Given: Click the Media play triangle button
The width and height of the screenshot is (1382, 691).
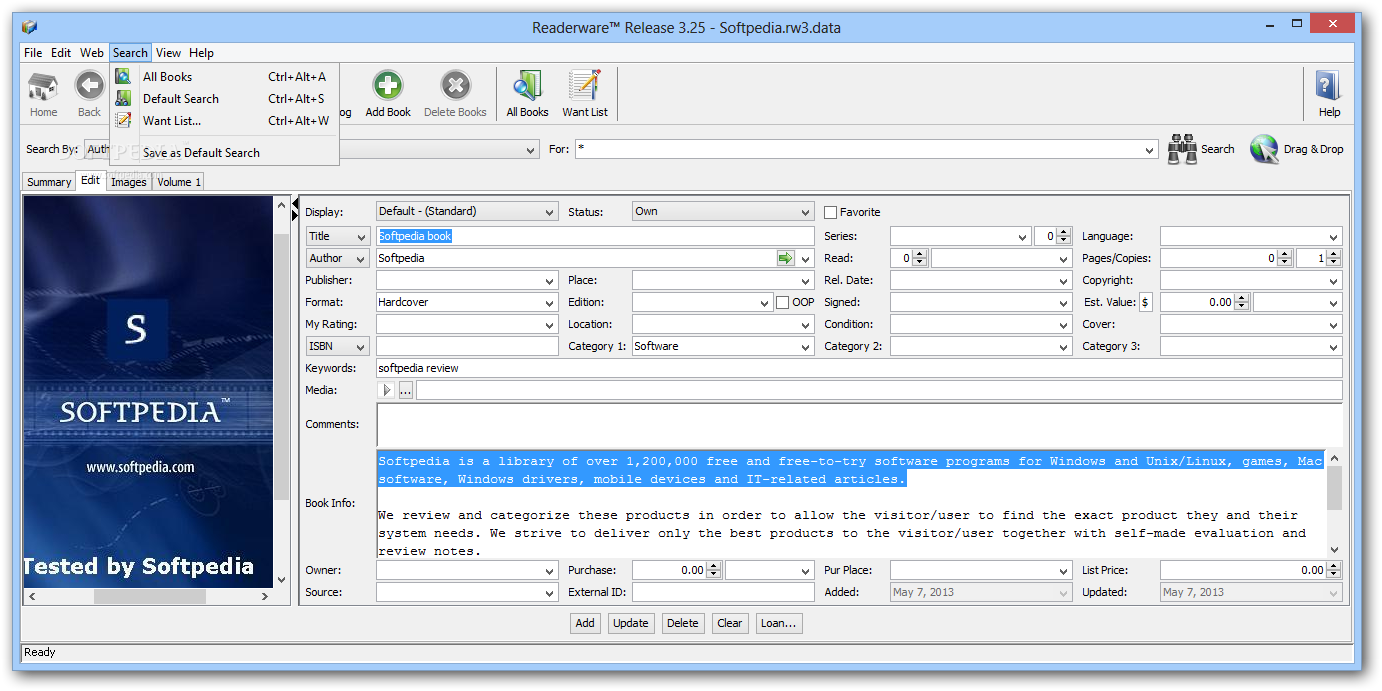Looking at the screenshot, I should coord(386,391).
